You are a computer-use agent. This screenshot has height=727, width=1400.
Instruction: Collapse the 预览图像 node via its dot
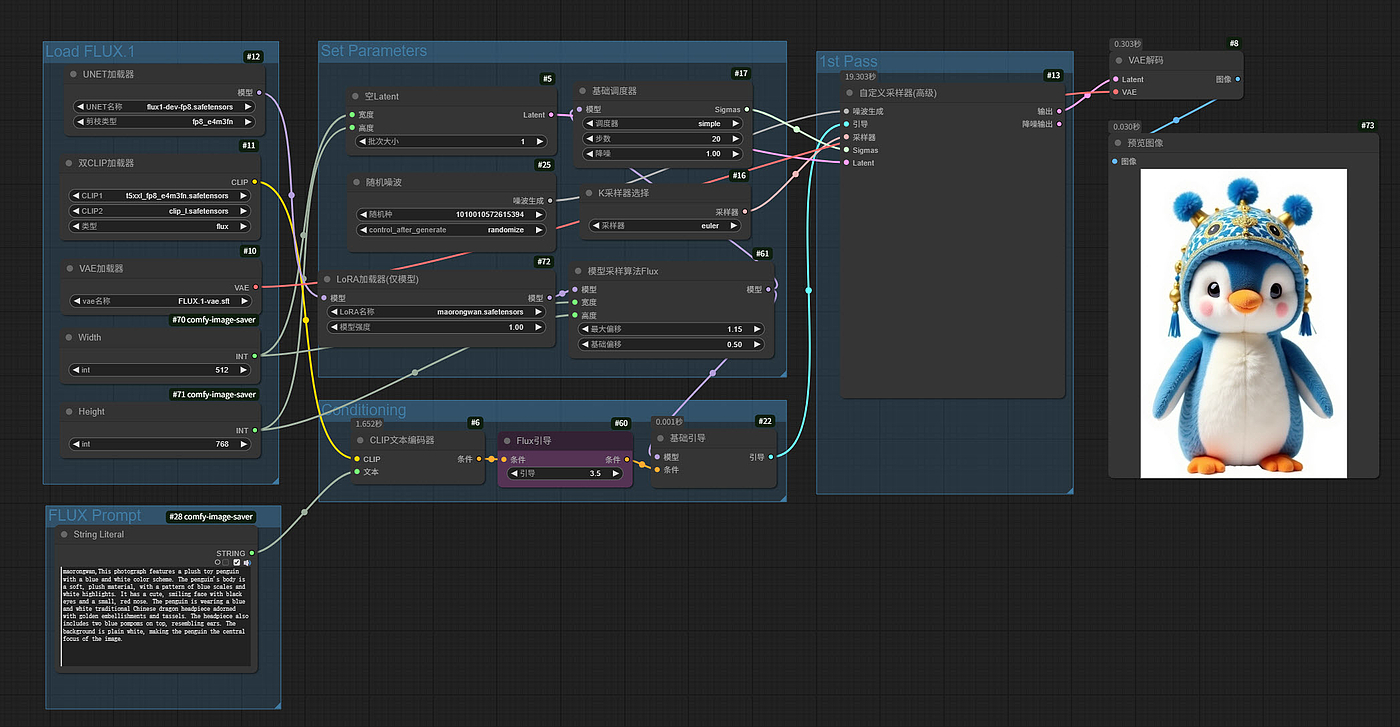(1118, 143)
